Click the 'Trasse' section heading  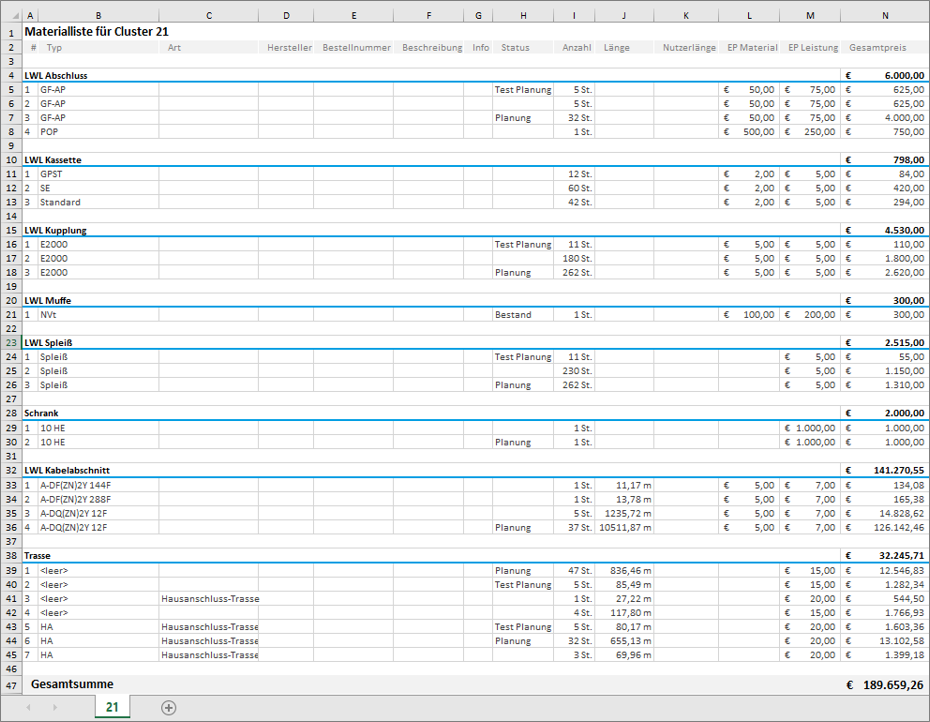(37, 556)
